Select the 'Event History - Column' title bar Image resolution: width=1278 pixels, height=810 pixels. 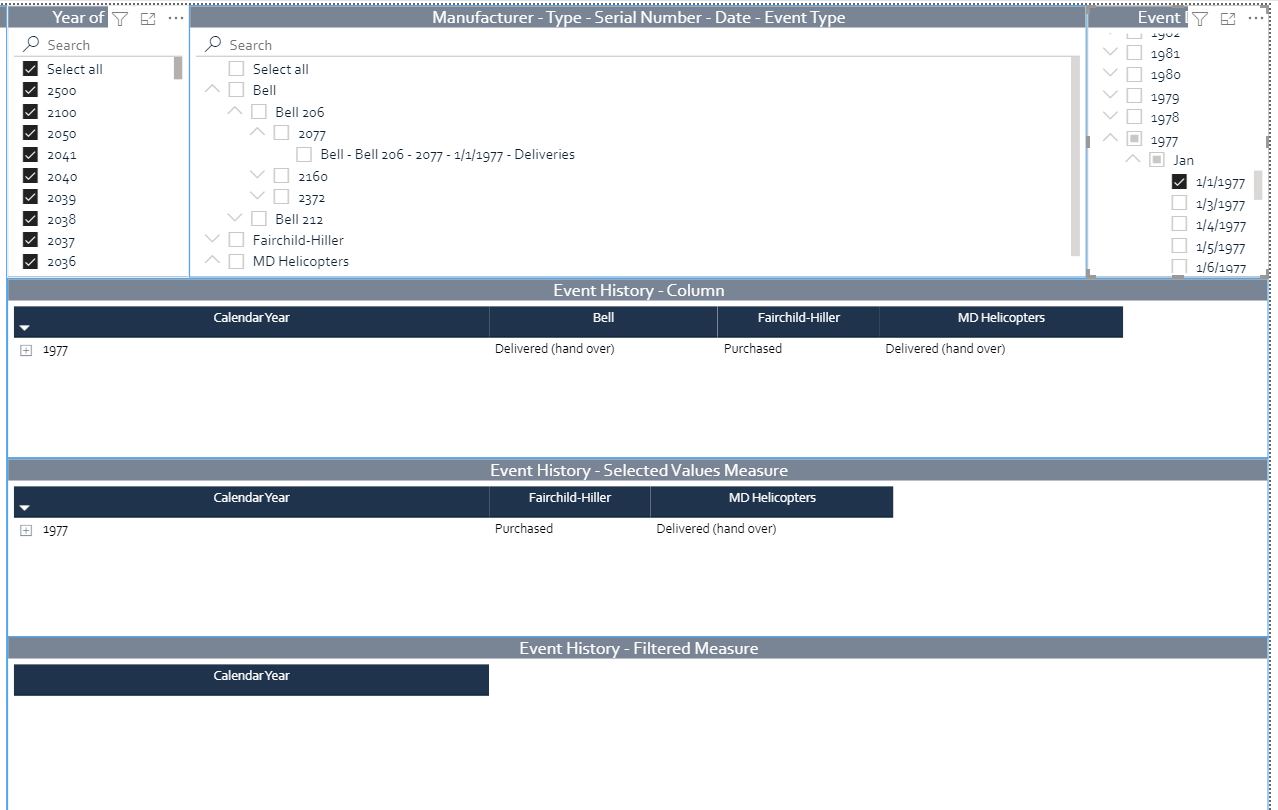638,290
